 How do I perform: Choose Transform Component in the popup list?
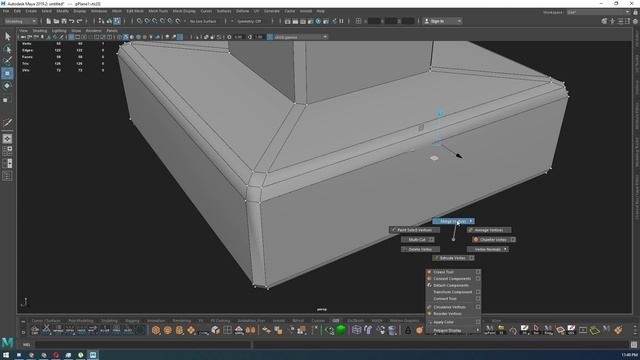tap(453, 292)
